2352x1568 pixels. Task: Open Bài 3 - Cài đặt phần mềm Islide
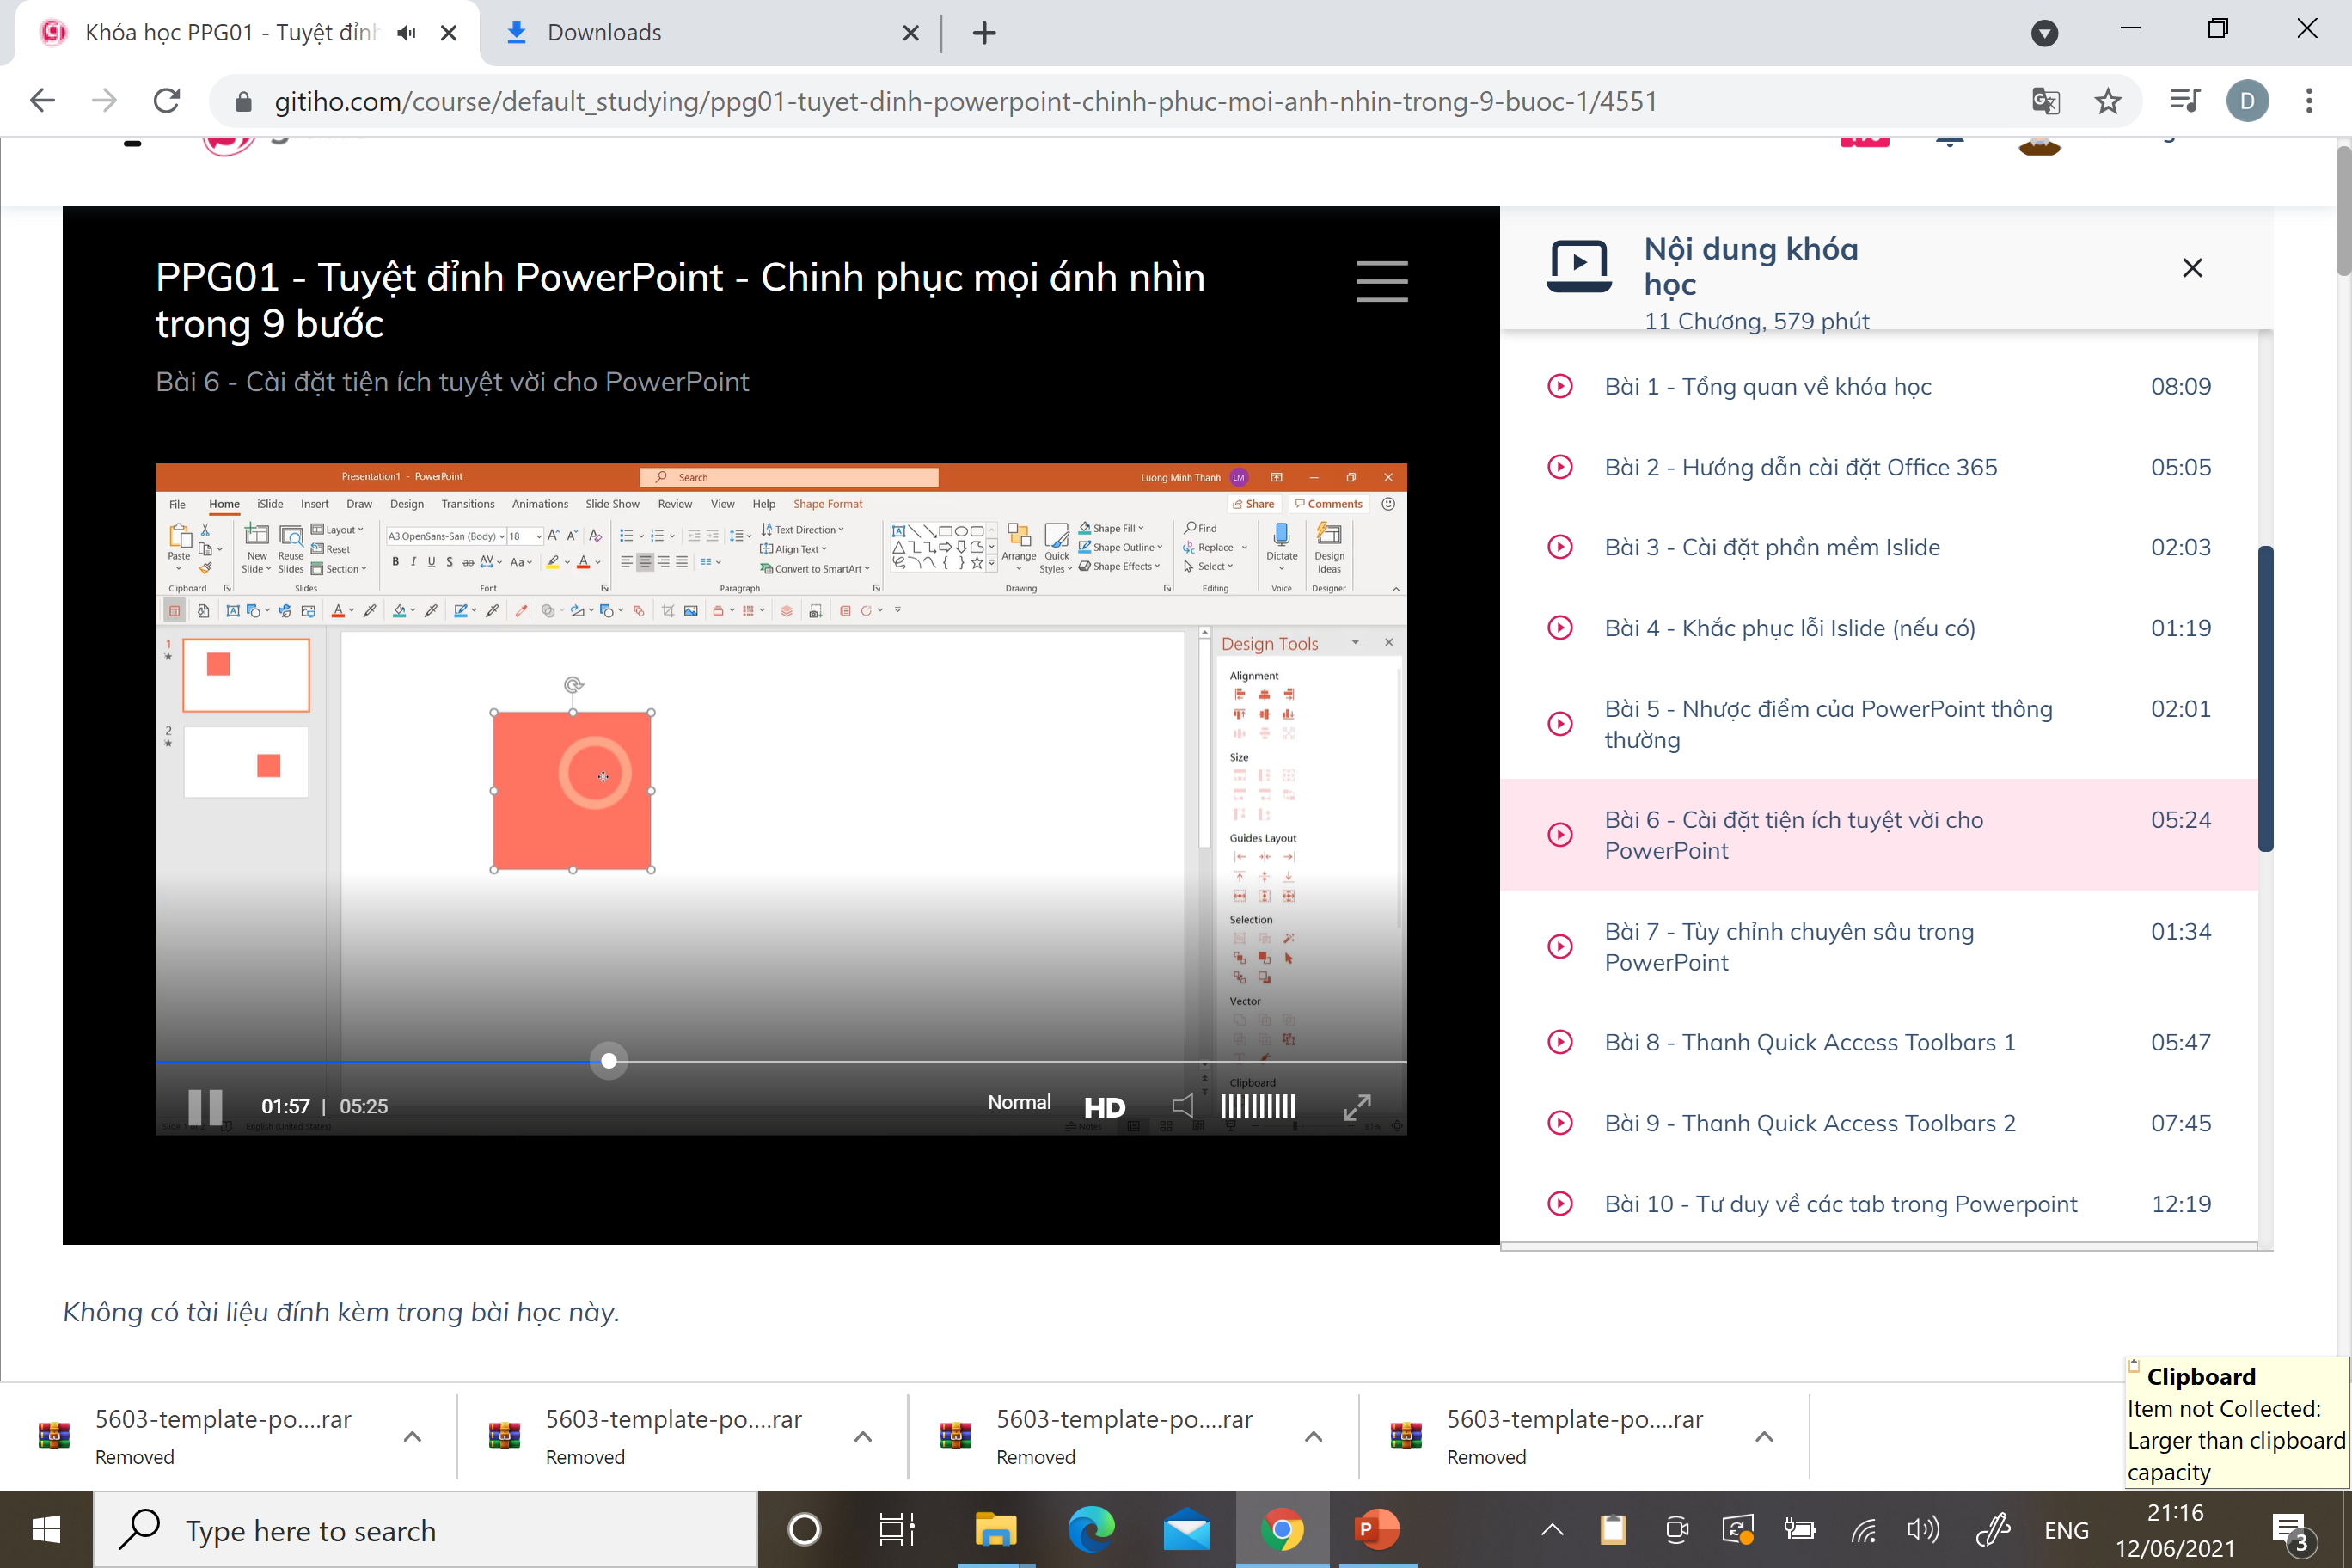tap(1879, 547)
